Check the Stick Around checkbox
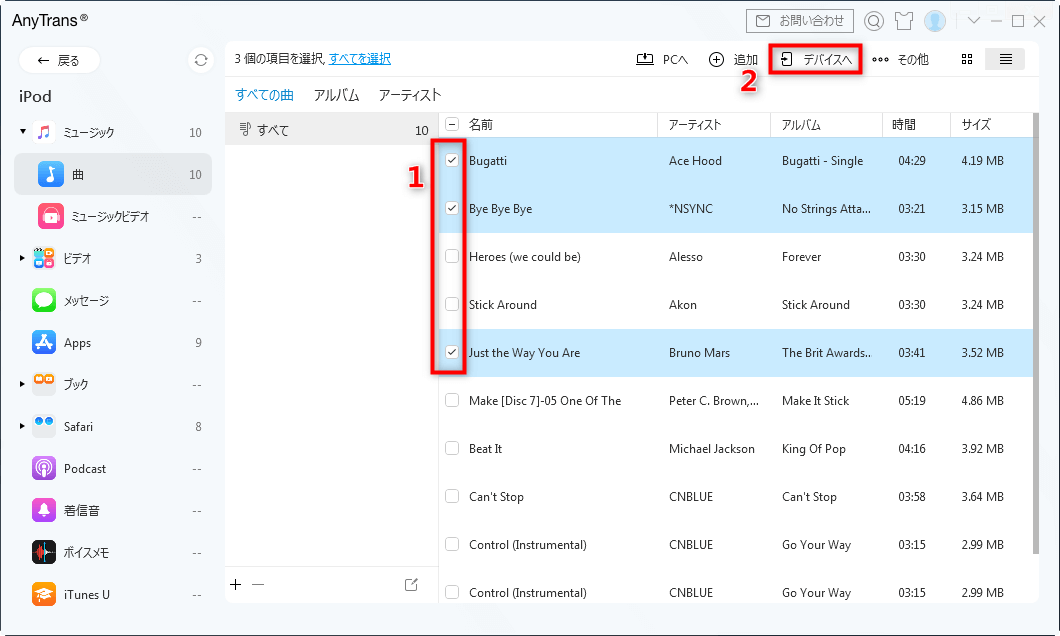The width and height of the screenshot is (1060, 636). pos(452,304)
